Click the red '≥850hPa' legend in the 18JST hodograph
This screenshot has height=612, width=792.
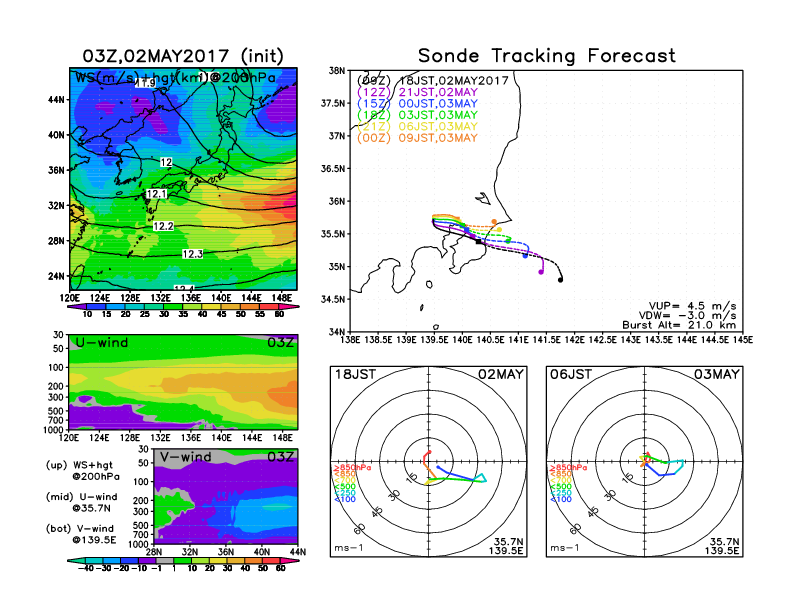coord(352,468)
